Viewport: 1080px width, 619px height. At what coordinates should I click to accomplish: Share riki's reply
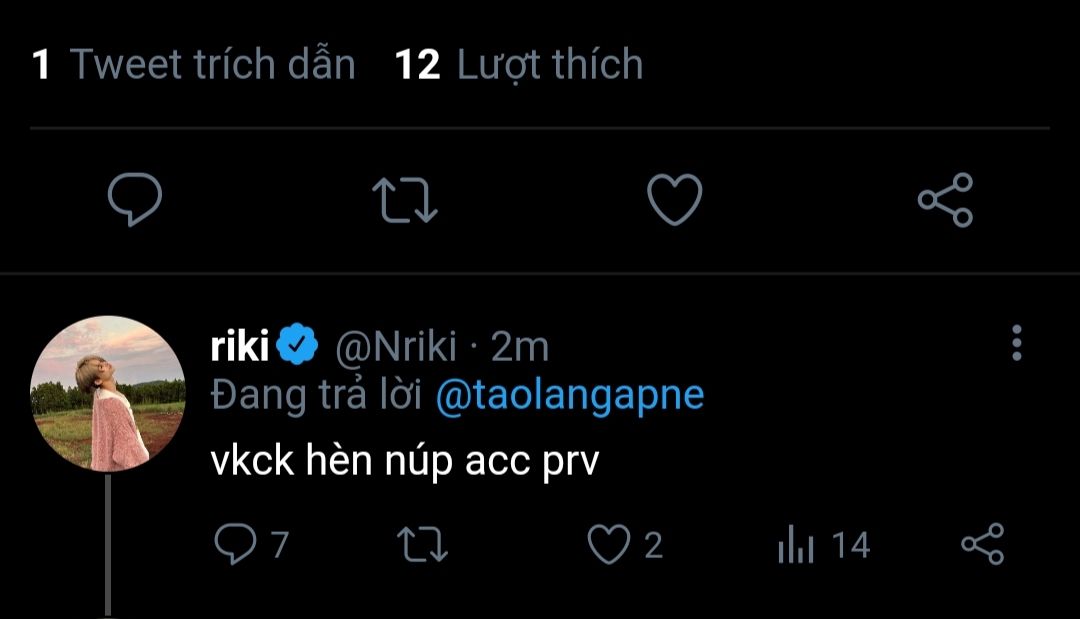pyautogui.click(x=982, y=545)
